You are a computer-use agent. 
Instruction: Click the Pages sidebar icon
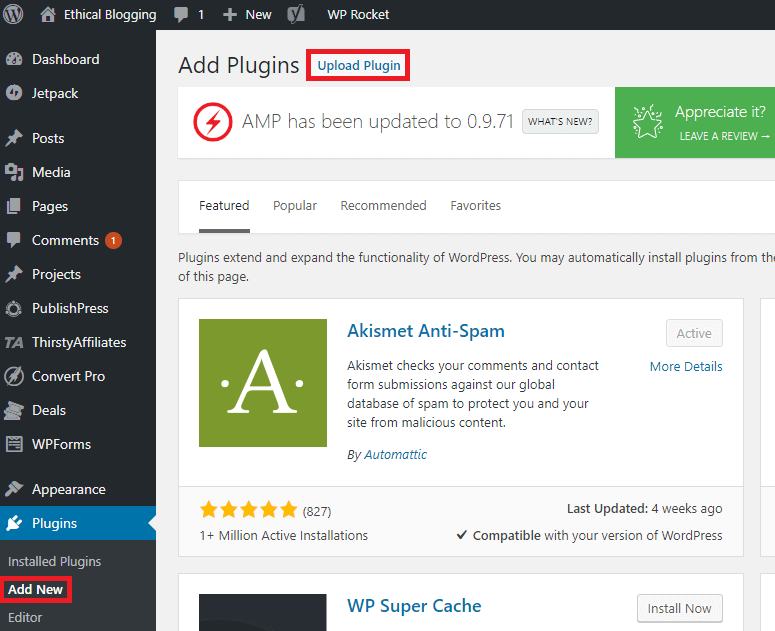click(14, 206)
